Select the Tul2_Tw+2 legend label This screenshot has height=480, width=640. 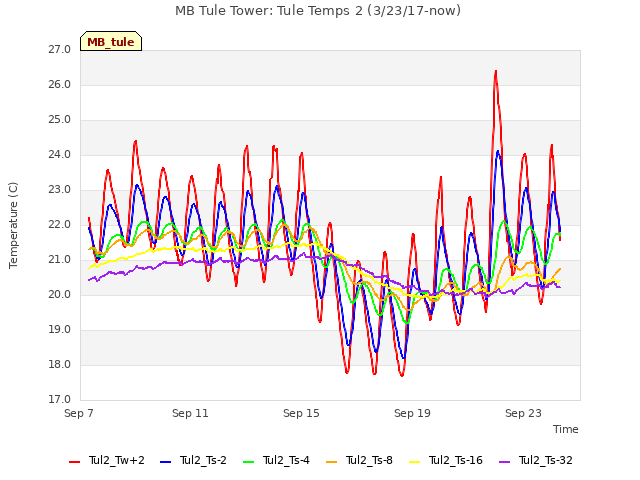tap(117, 460)
